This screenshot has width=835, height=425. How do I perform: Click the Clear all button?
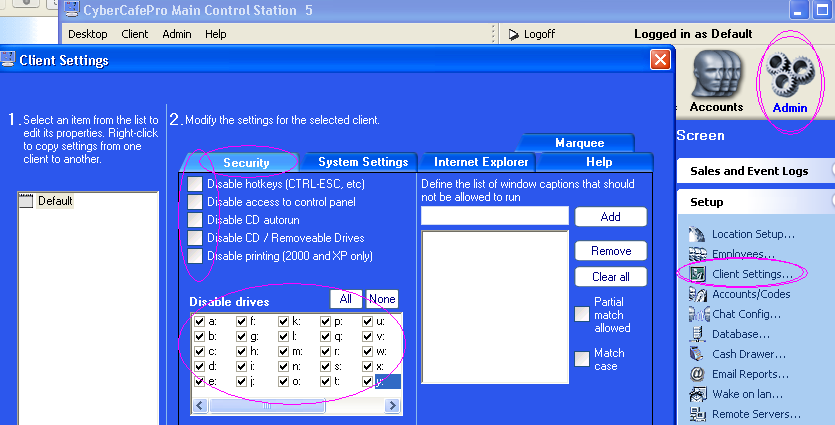[610, 277]
